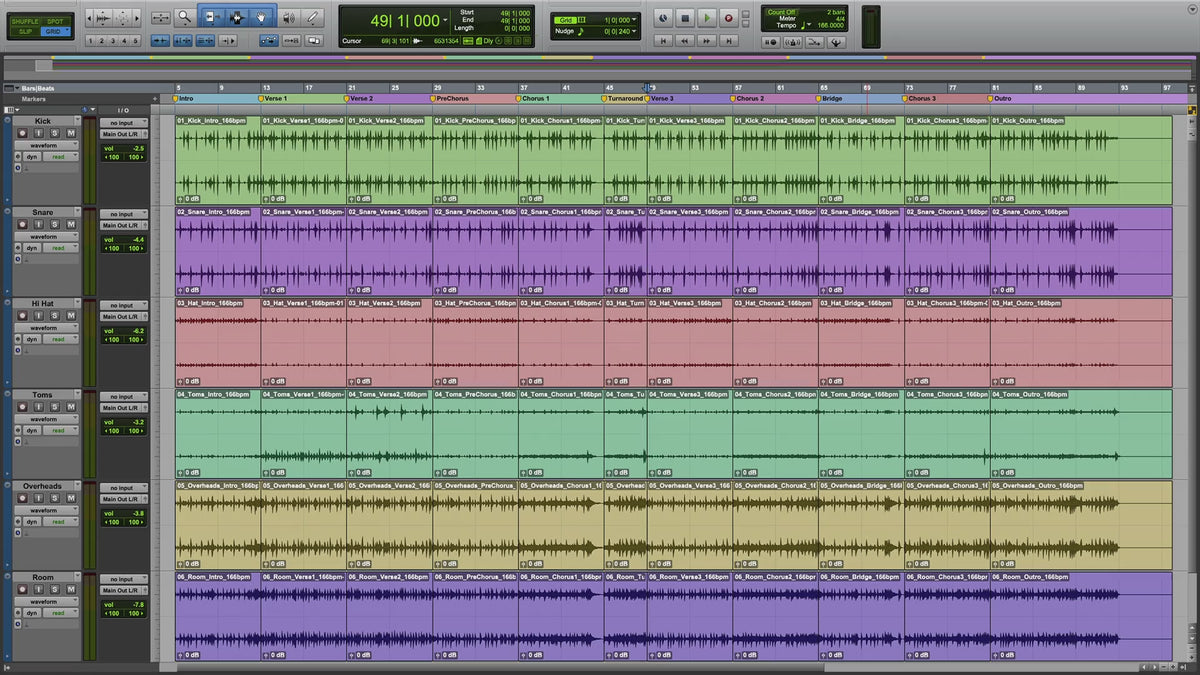Click the Stop button in transport
This screenshot has width=1200, height=675.
[x=685, y=18]
